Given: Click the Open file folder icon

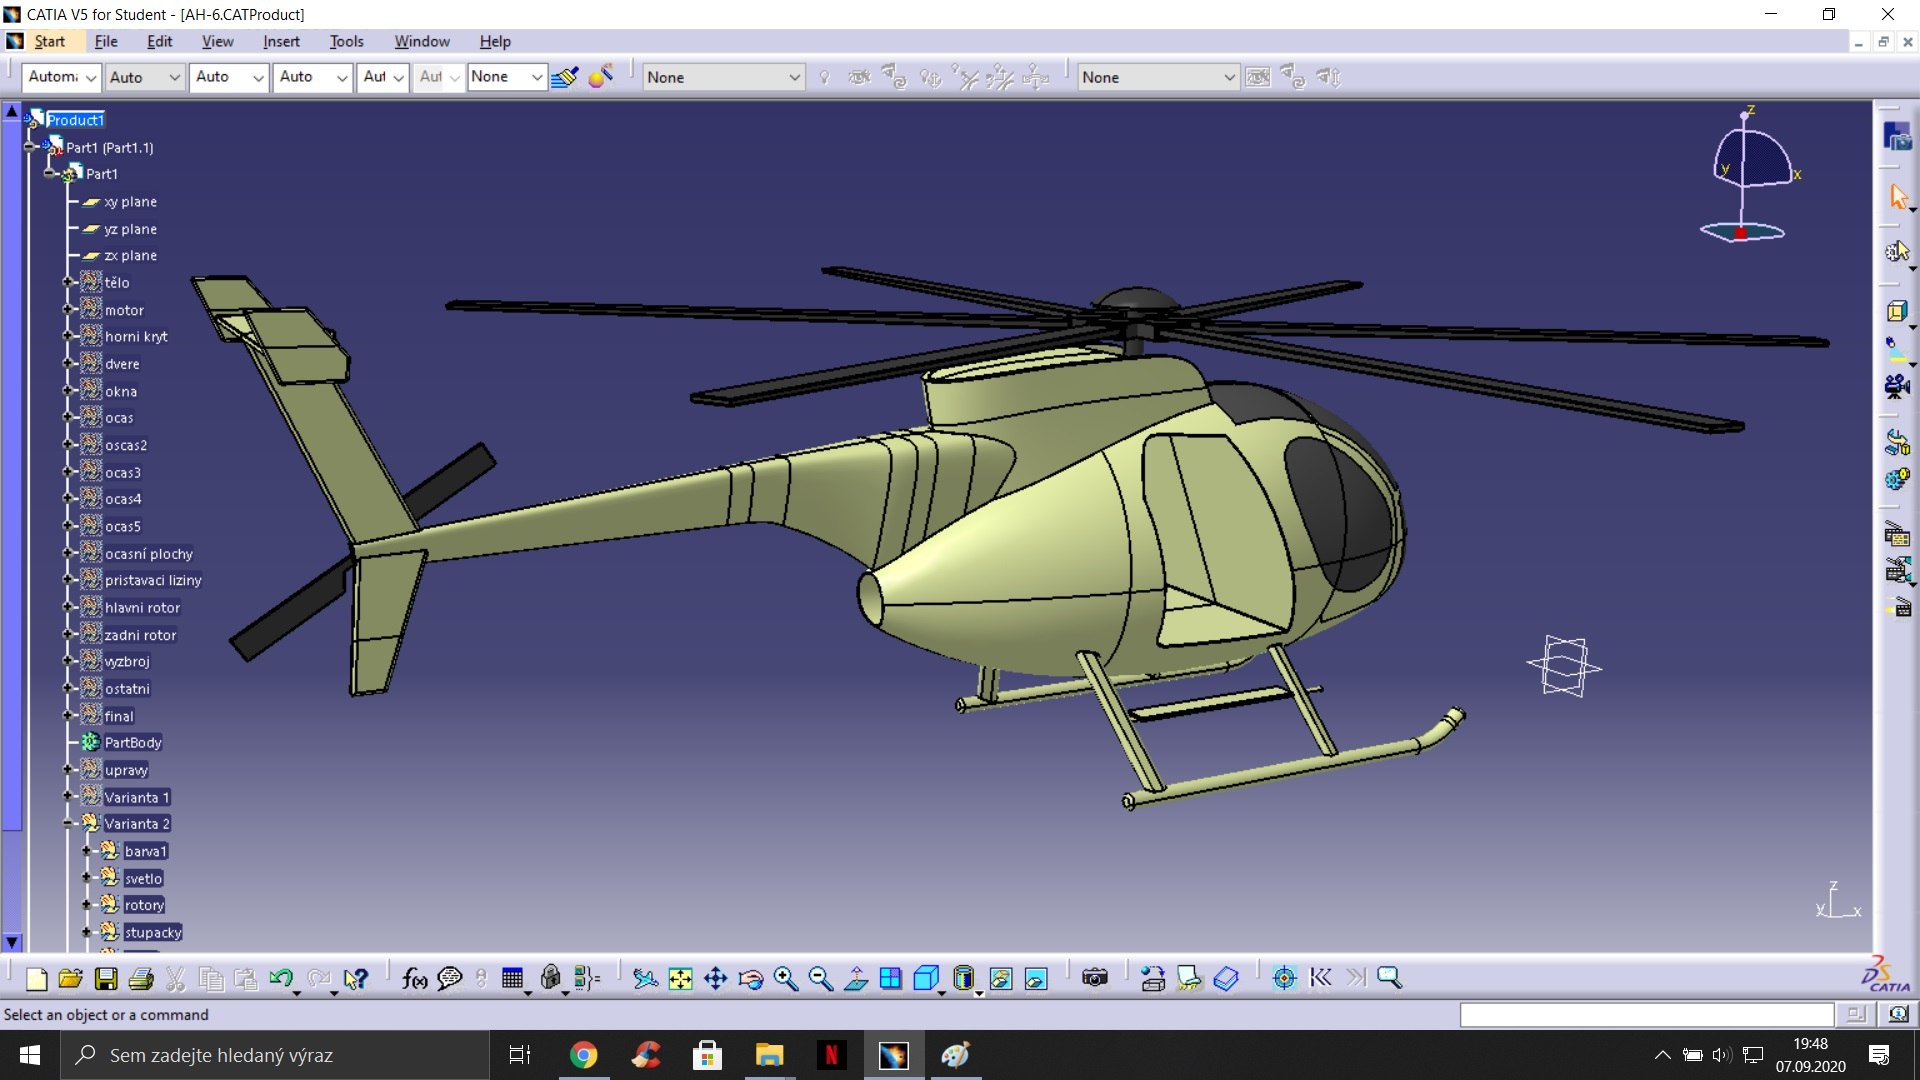Looking at the screenshot, I should (x=70, y=979).
